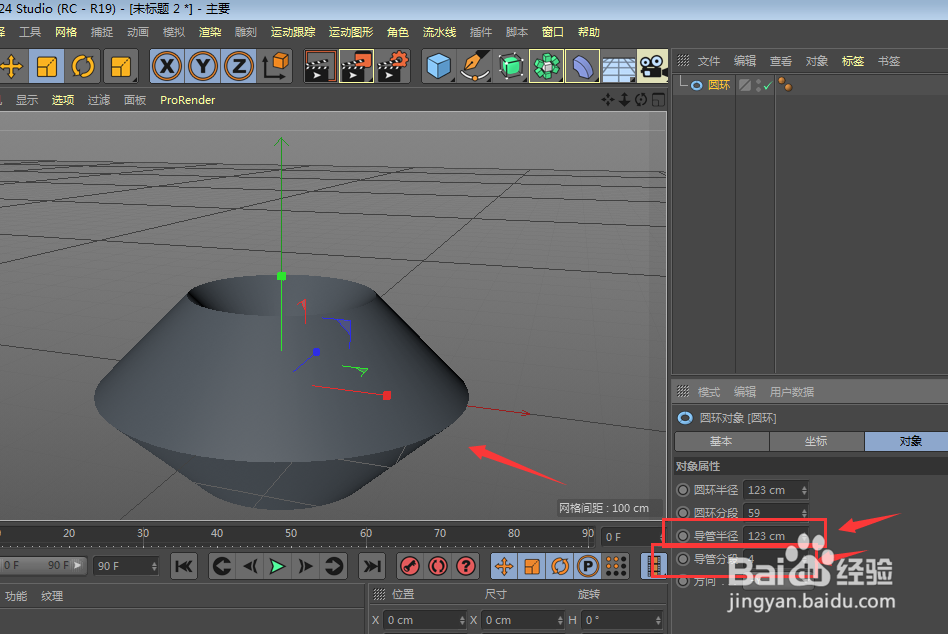Viewport: 948px width, 634px height.
Task: Select the Move tool in the toolbar
Action: point(12,66)
